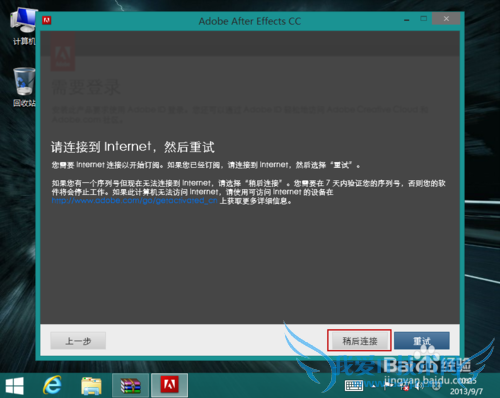
Task: Select the 计算机 (Computer) desktop icon
Action: click(x=23, y=27)
